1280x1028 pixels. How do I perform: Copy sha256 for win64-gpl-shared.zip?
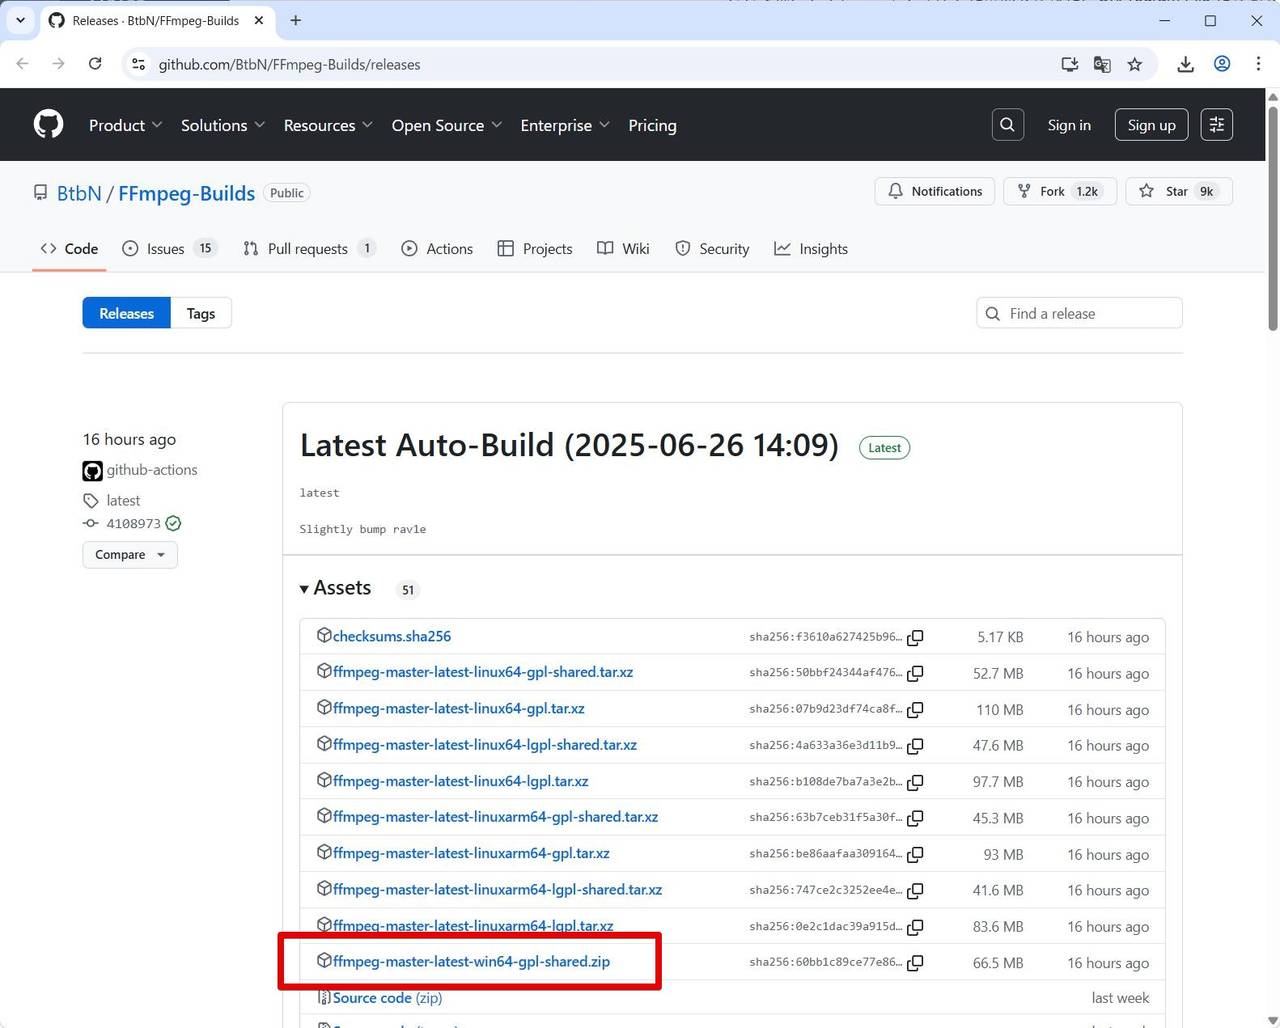point(915,963)
